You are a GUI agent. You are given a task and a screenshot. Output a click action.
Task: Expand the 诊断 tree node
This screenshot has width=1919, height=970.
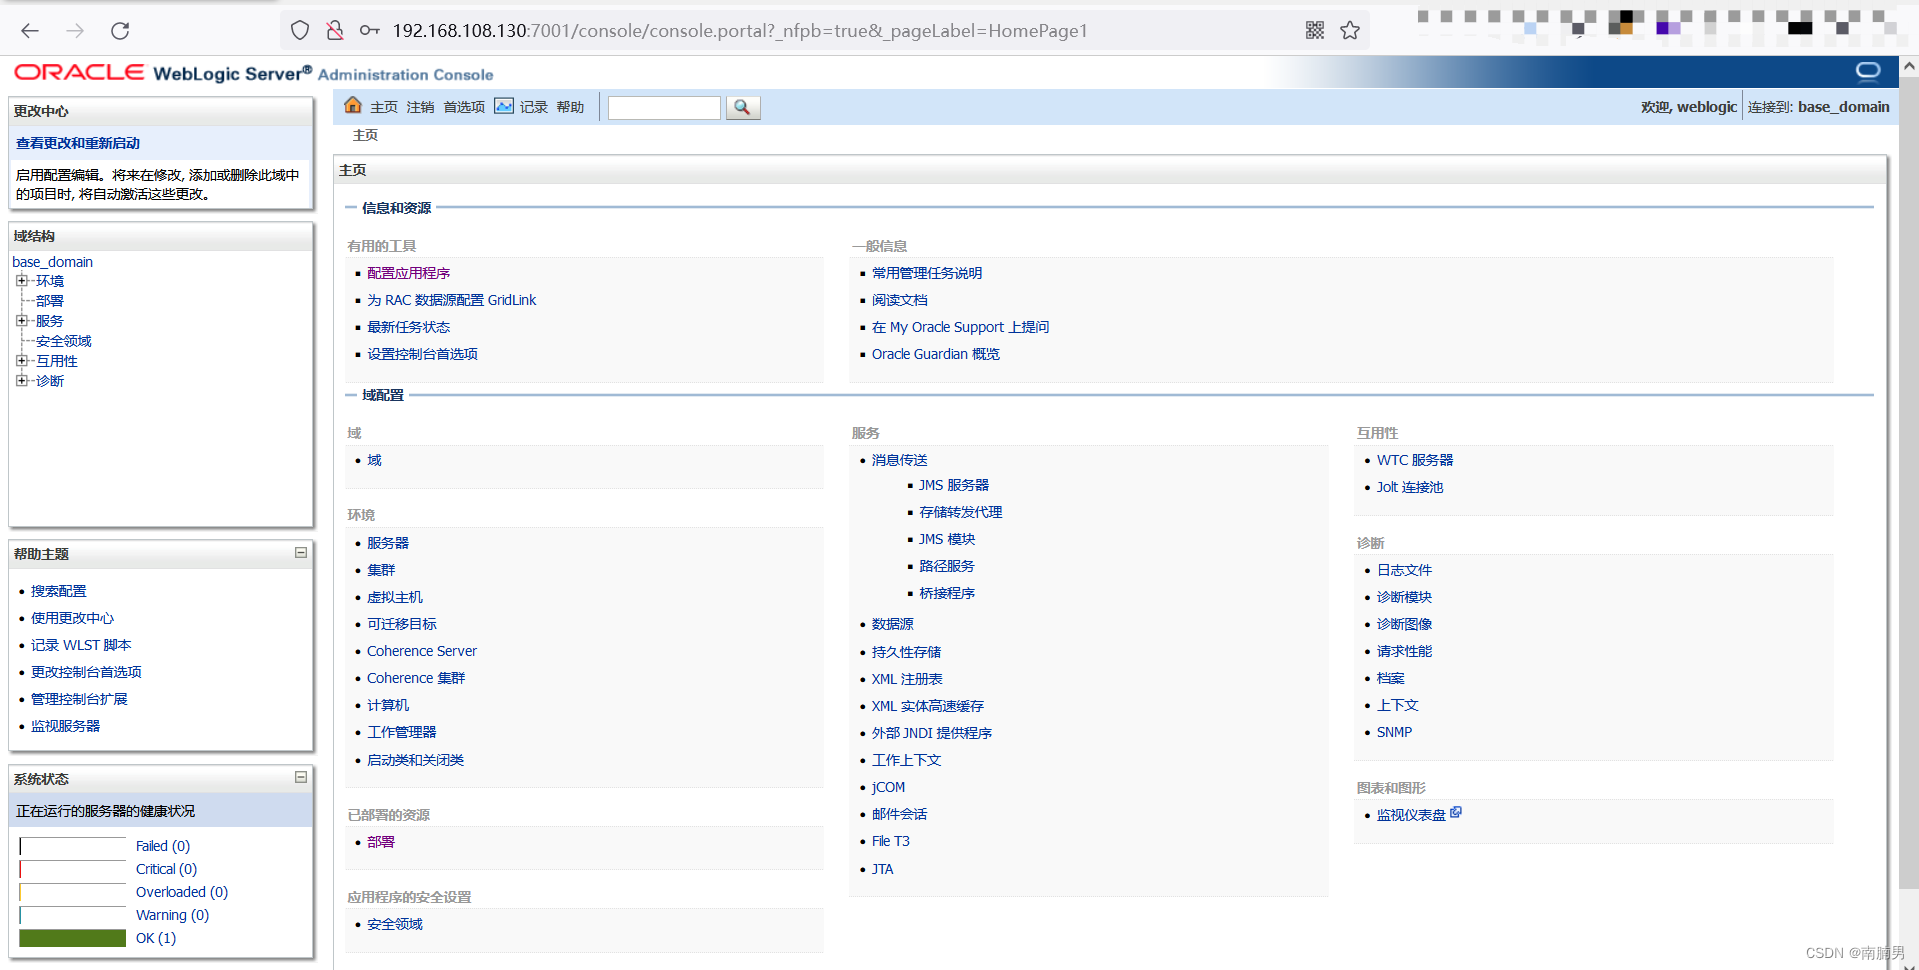pos(22,381)
